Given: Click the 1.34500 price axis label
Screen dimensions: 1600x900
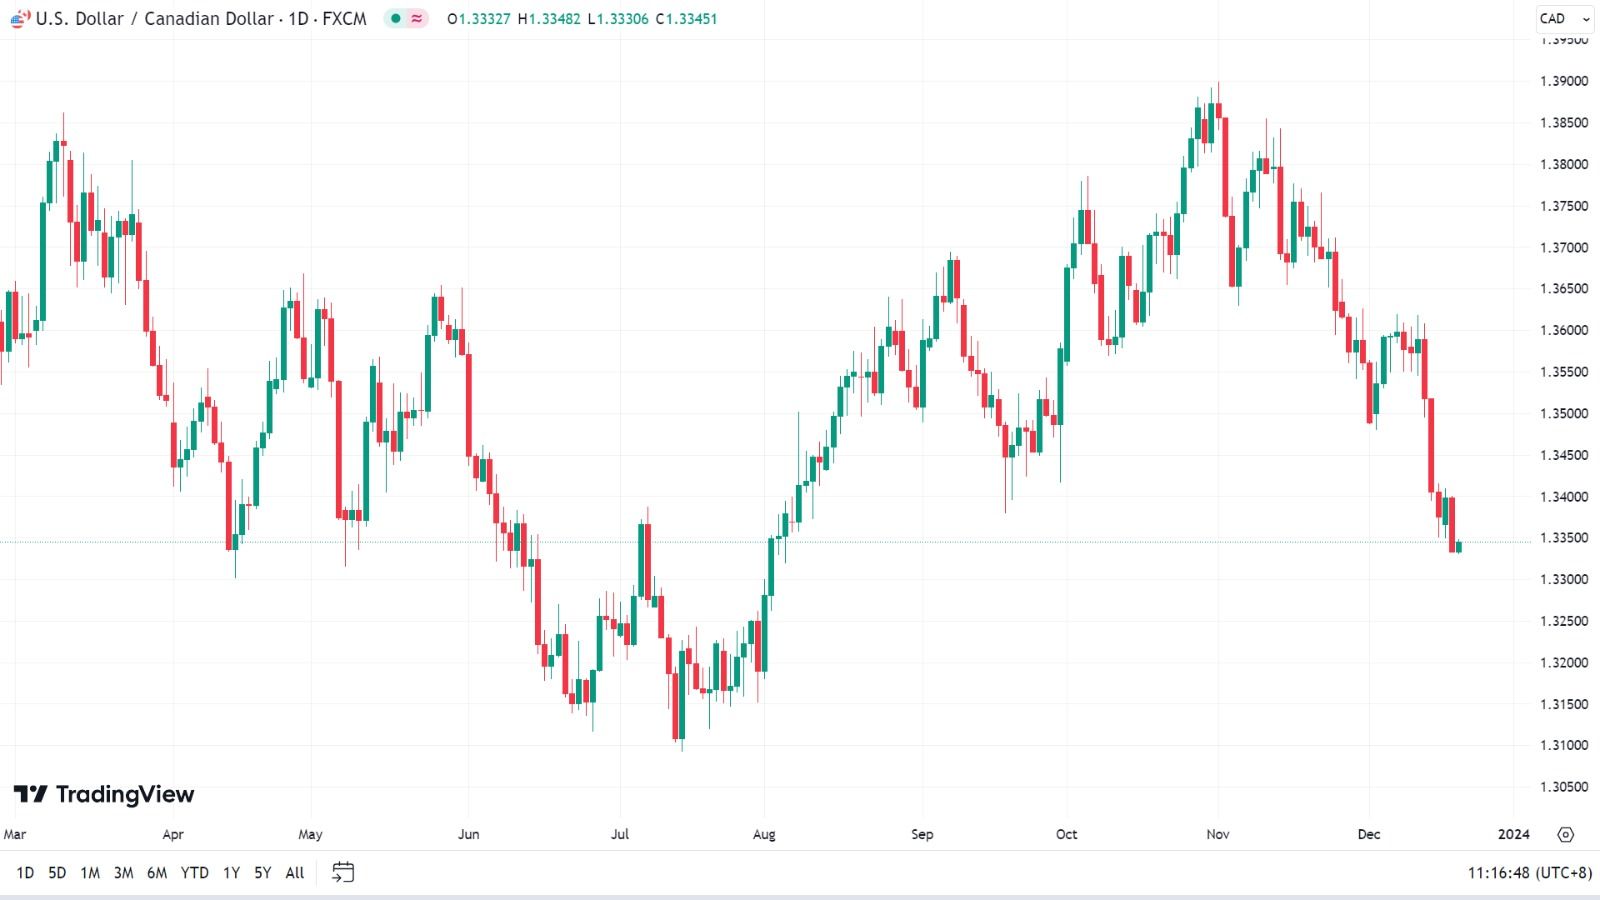Looking at the screenshot, I should tap(1564, 455).
